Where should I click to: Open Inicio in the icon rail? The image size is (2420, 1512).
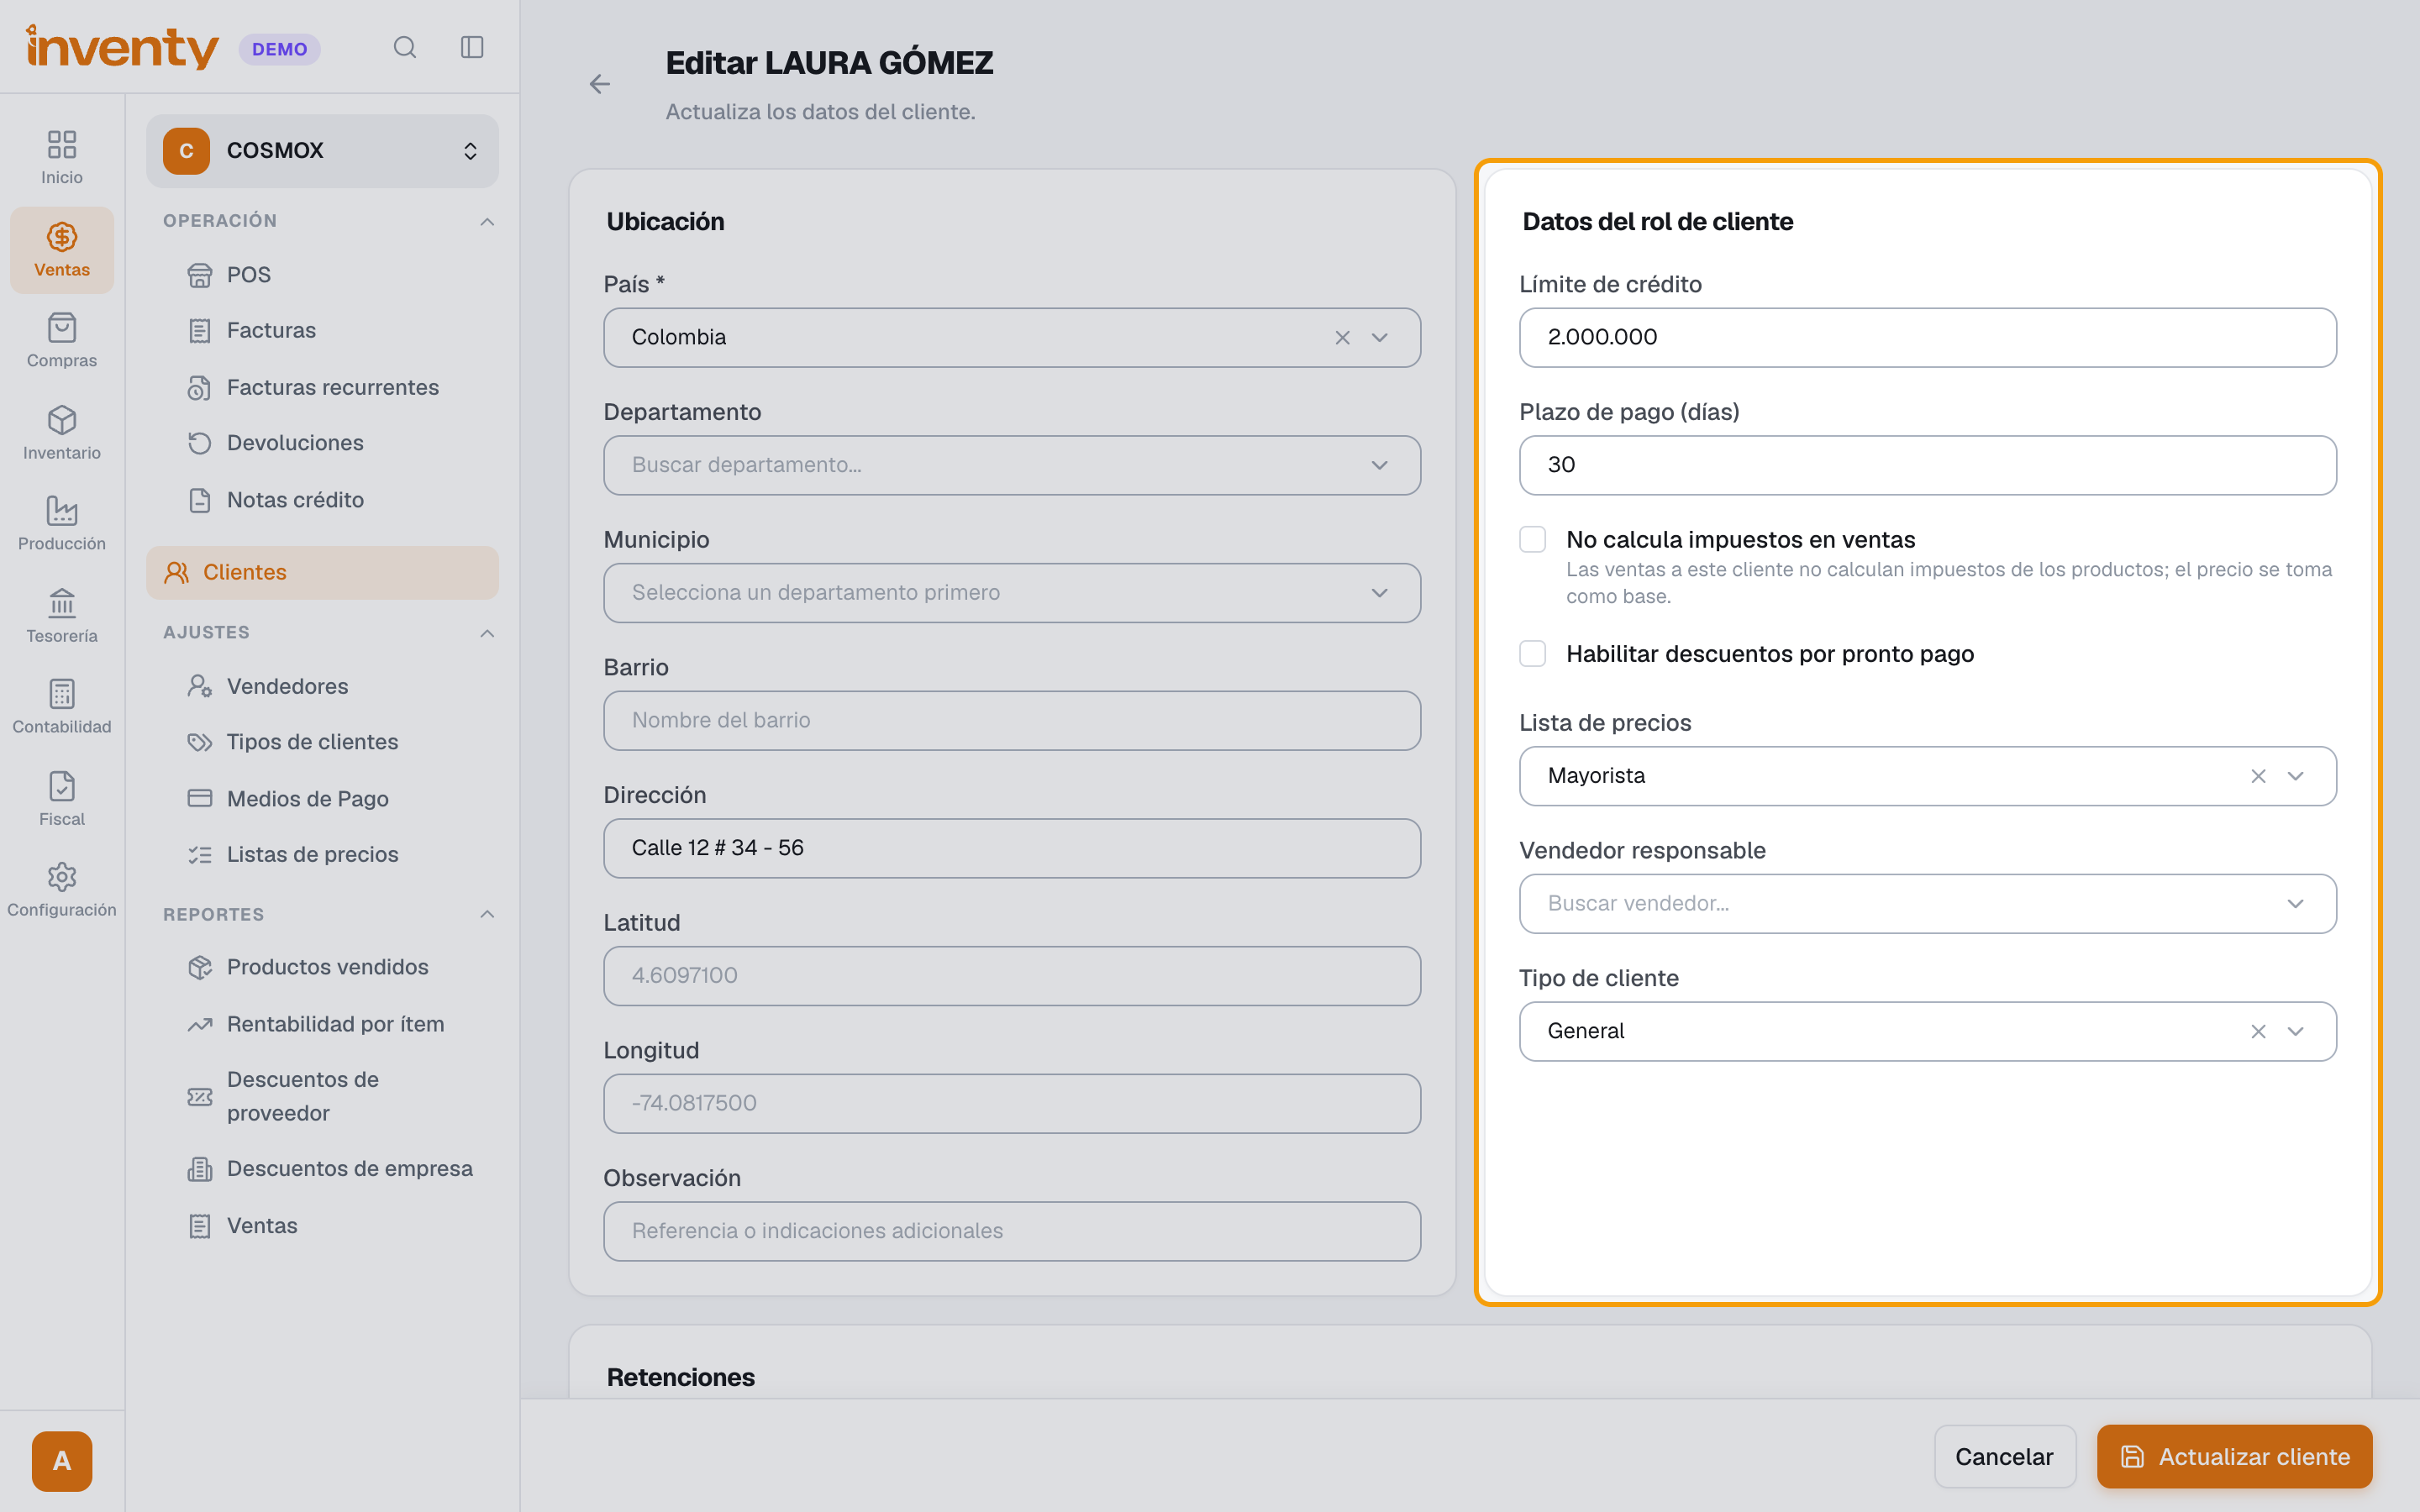point(62,158)
